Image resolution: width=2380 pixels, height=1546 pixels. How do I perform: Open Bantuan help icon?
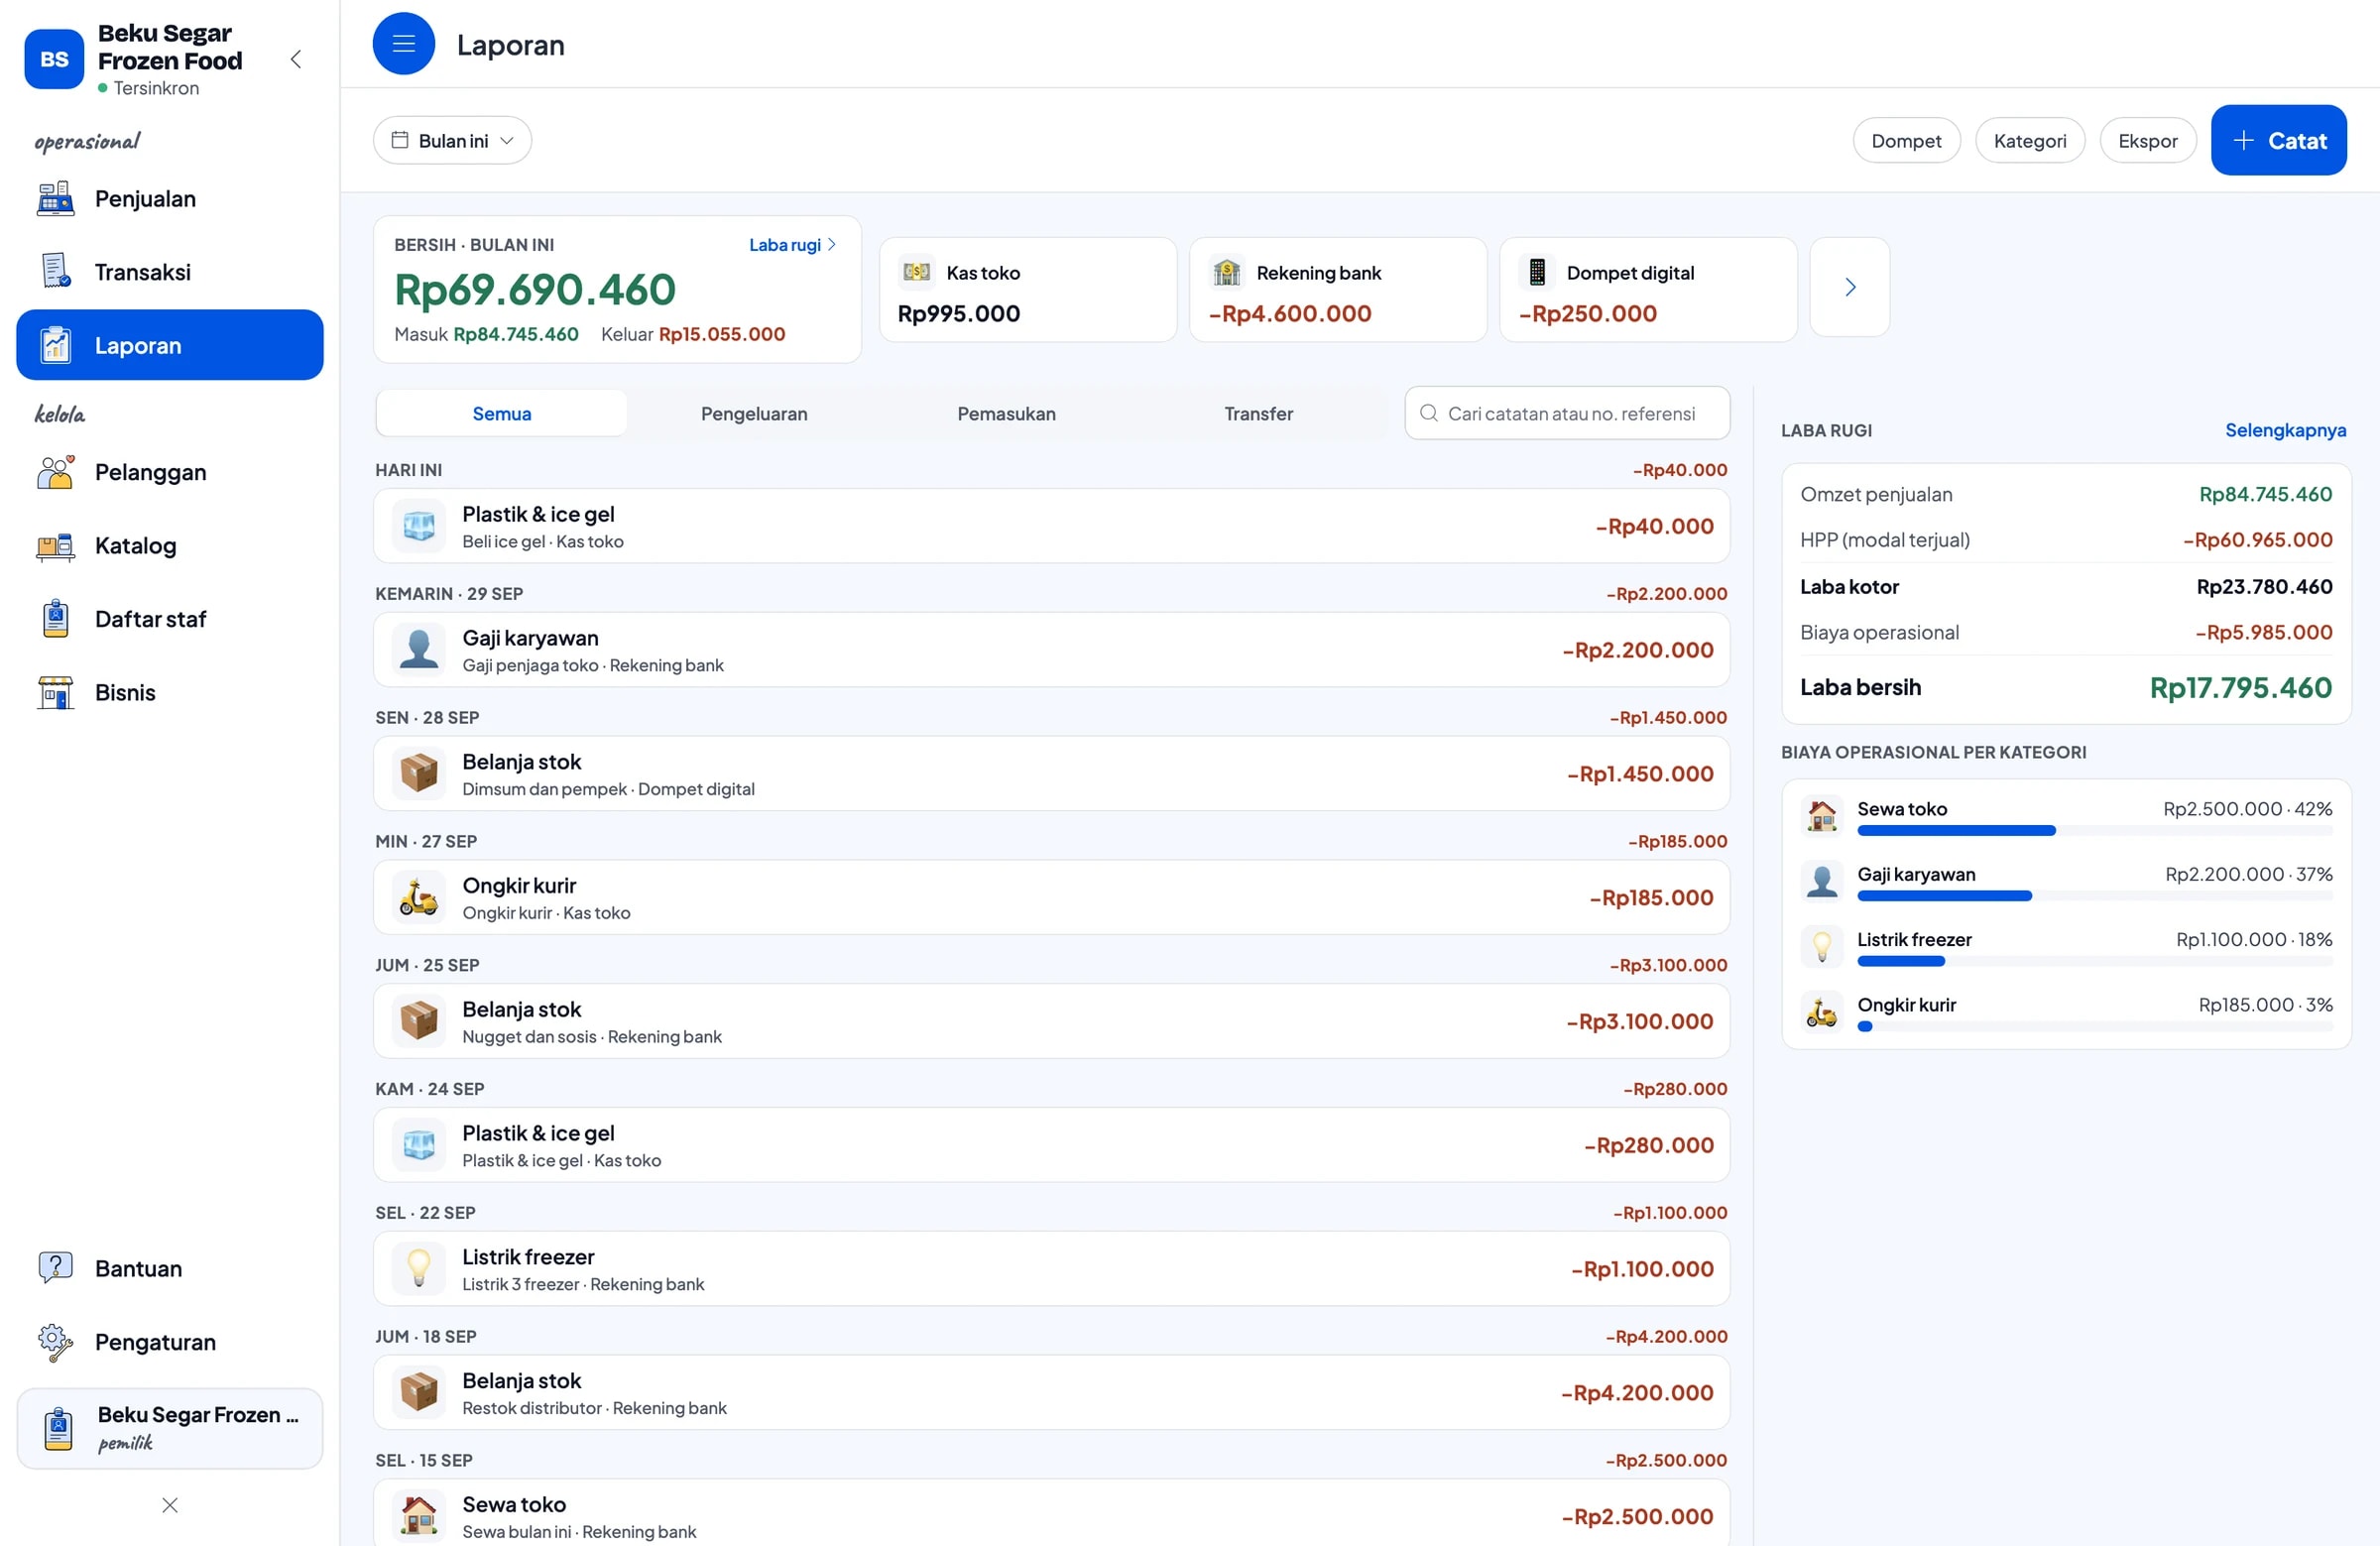click(55, 1268)
